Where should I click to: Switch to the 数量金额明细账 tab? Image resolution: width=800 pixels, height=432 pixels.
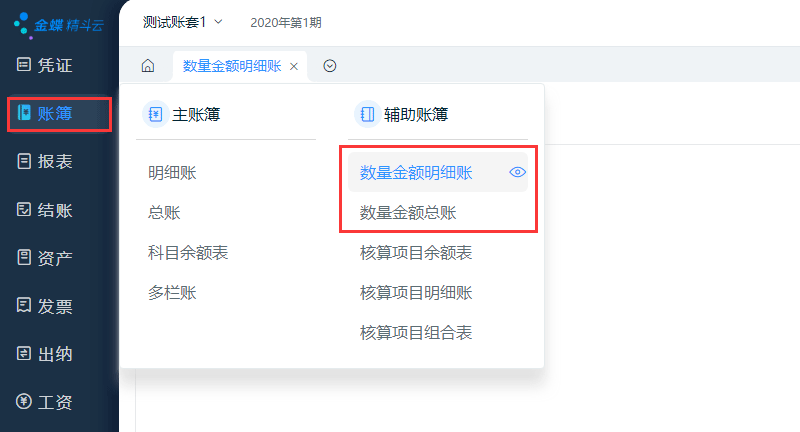point(232,66)
